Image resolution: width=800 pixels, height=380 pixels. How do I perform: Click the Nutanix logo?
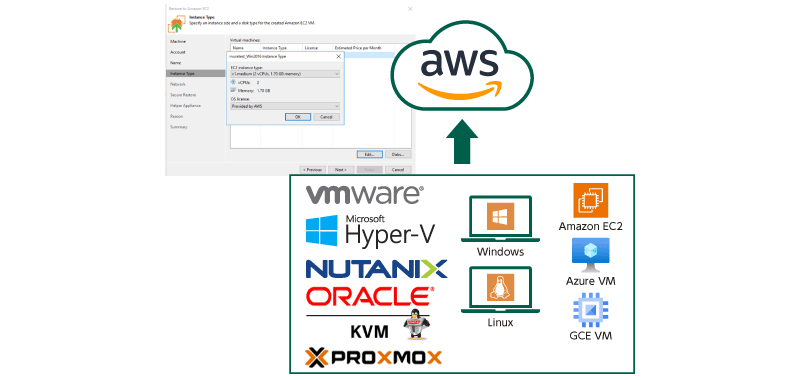point(377,269)
